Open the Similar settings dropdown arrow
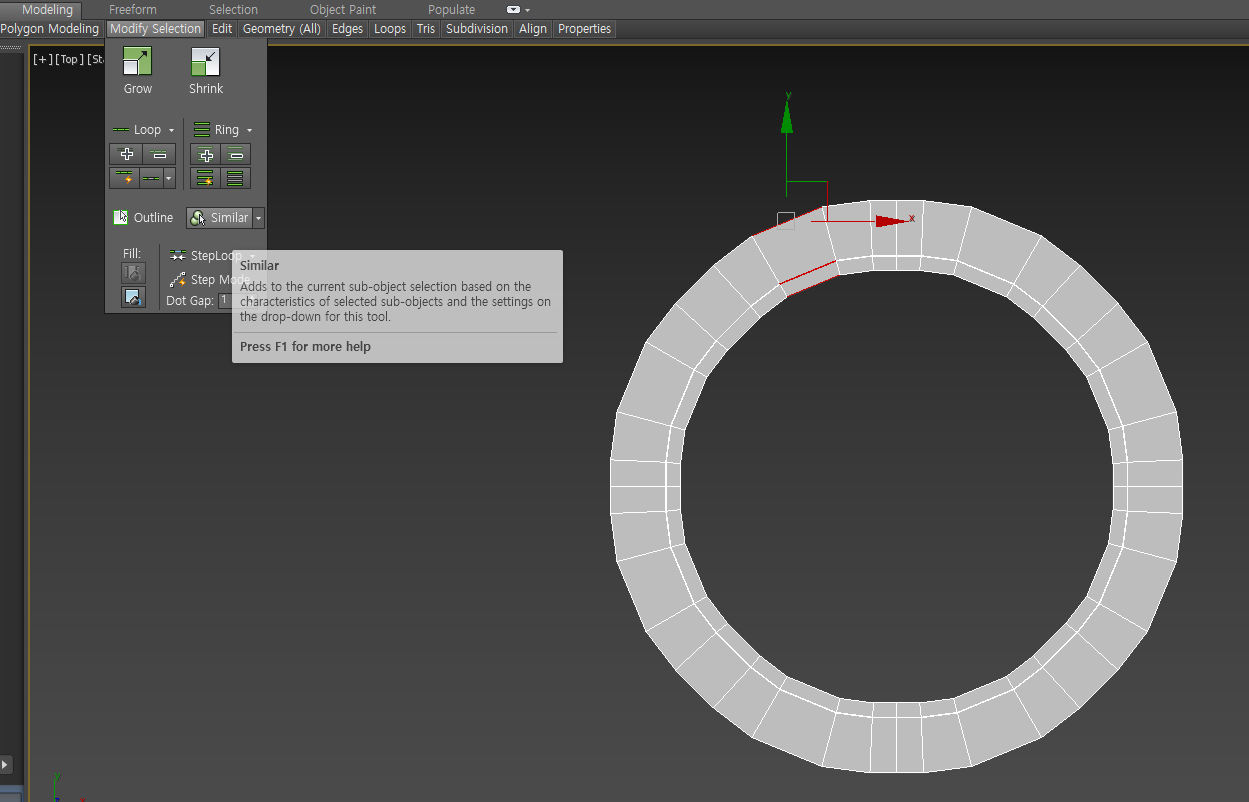The height and width of the screenshot is (802, 1249). pos(259,217)
